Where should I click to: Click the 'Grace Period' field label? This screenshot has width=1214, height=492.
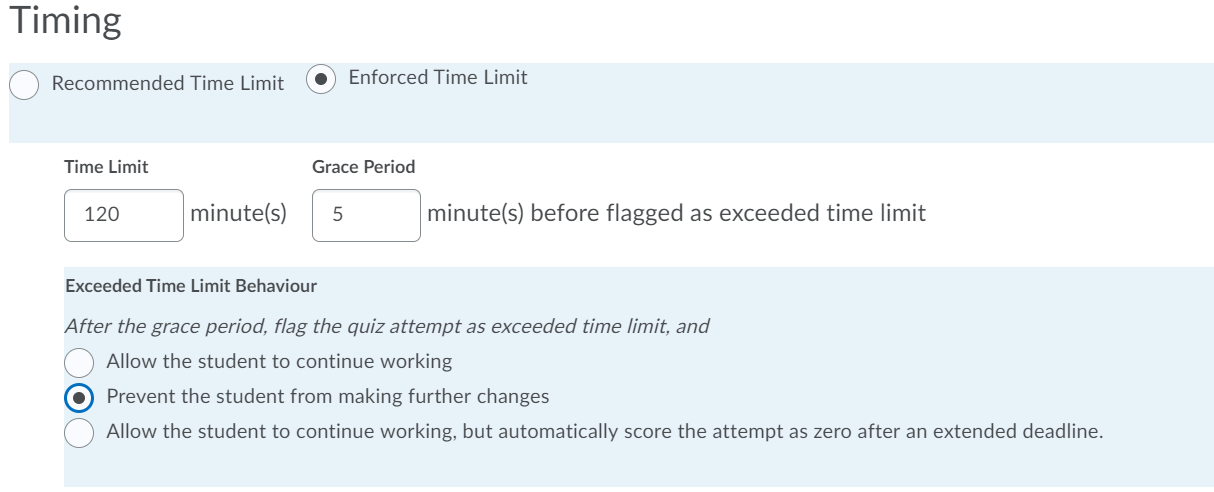tap(363, 167)
